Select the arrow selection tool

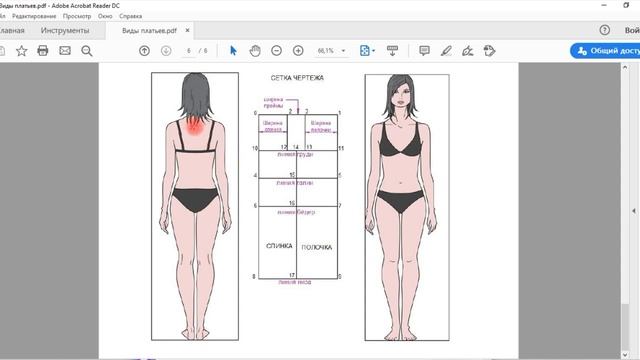click(x=233, y=51)
